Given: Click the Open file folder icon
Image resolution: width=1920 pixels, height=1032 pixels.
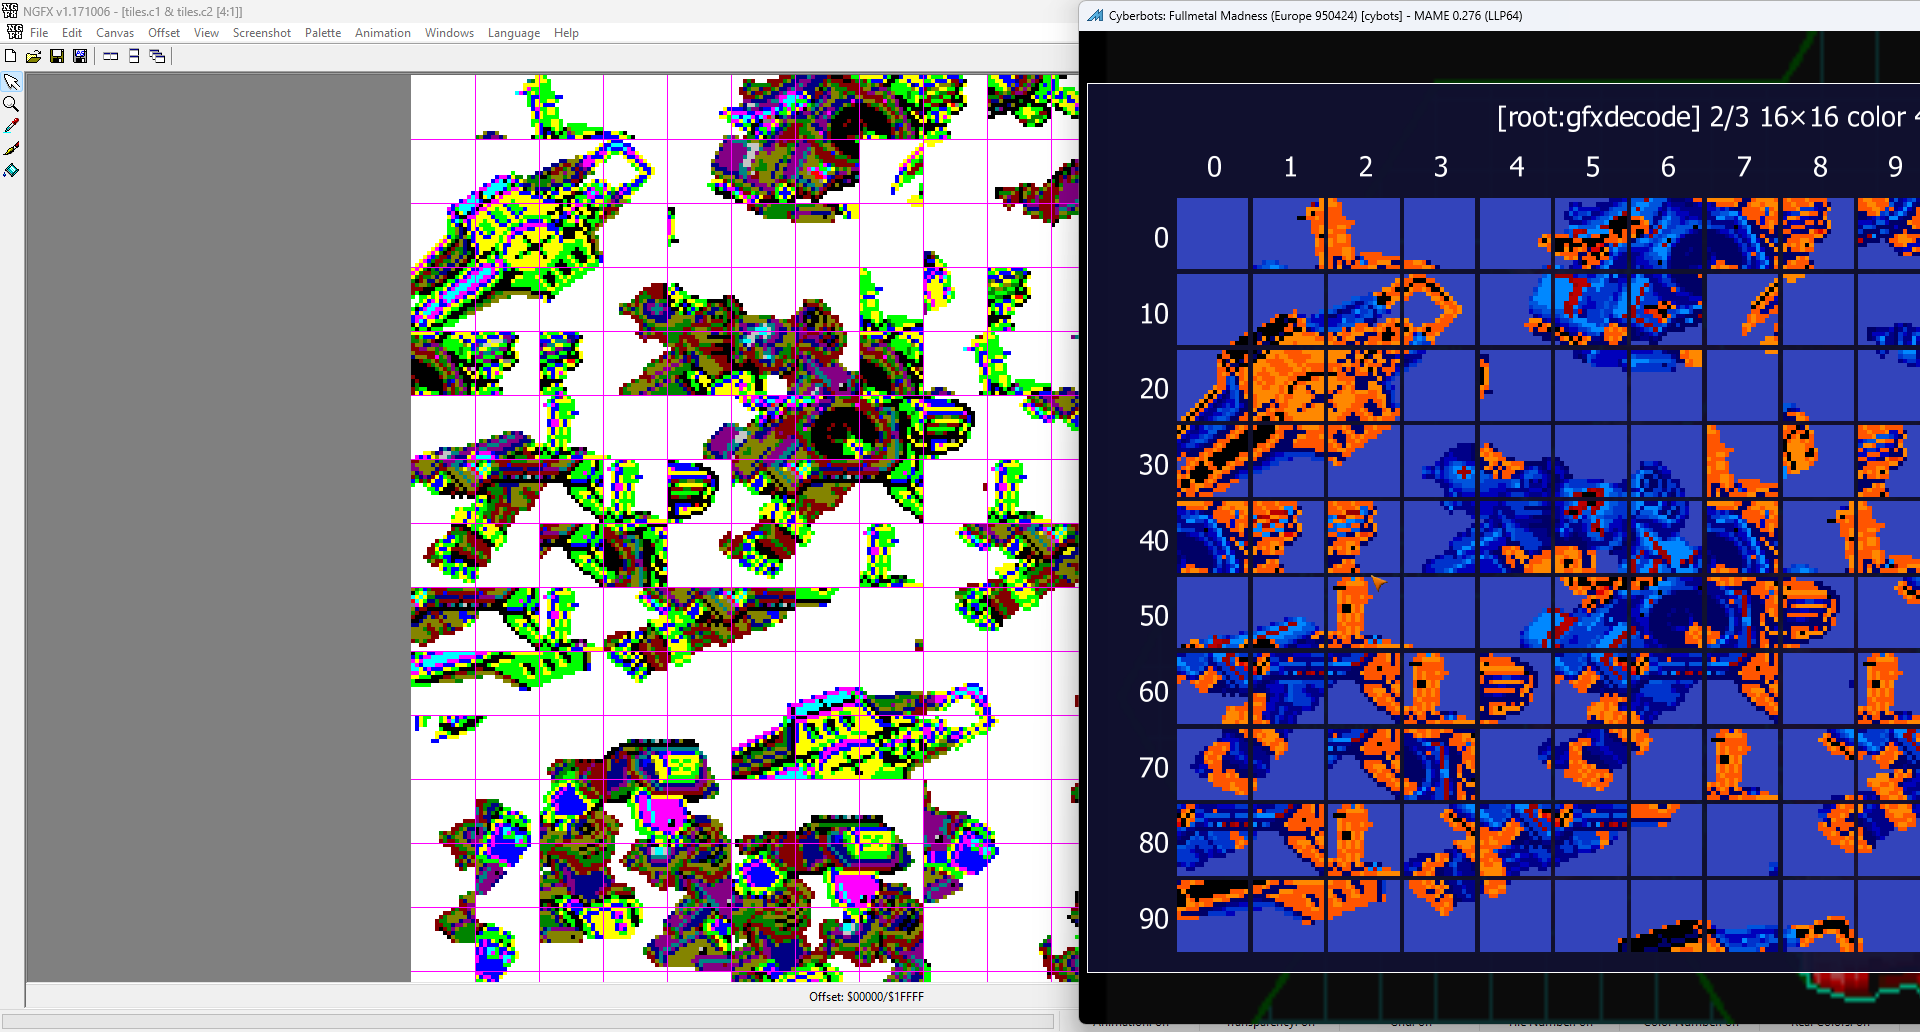Looking at the screenshot, I should click(34, 56).
